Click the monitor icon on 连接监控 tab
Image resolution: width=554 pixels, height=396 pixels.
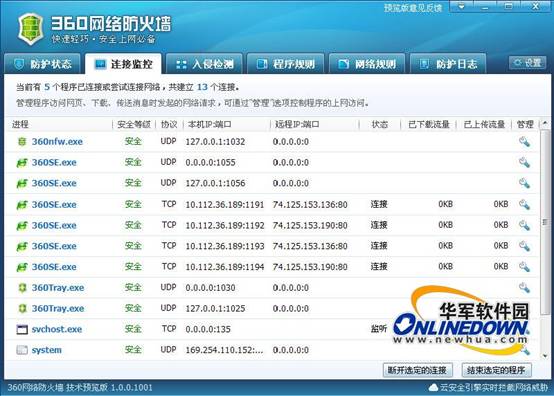[x=100, y=64]
